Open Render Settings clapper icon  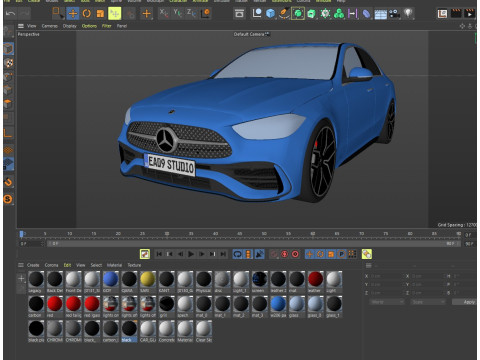pyautogui.click(x=469, y=14)
